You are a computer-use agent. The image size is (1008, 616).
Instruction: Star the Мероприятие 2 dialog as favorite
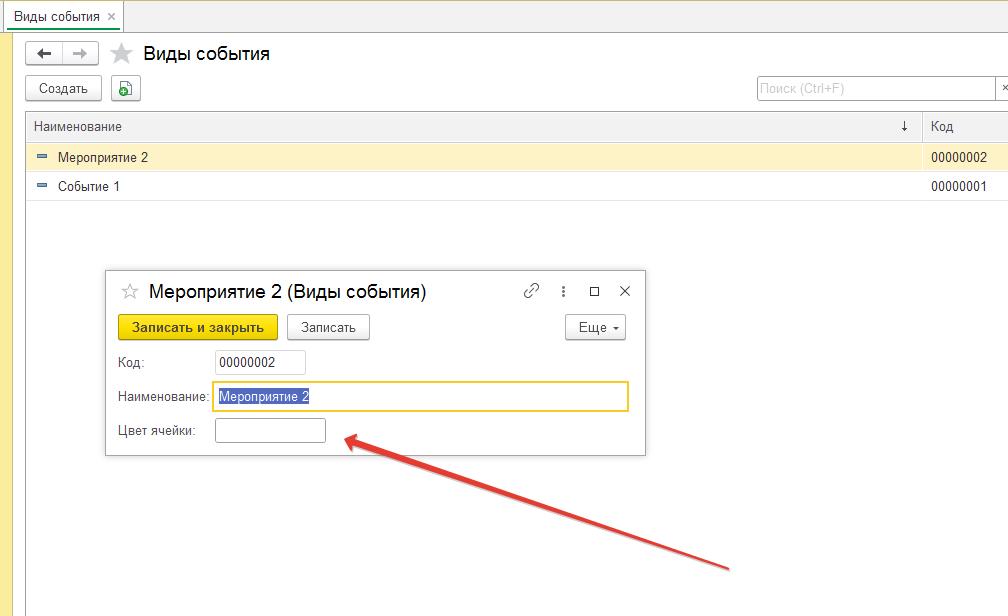click(x=129, y=292)
